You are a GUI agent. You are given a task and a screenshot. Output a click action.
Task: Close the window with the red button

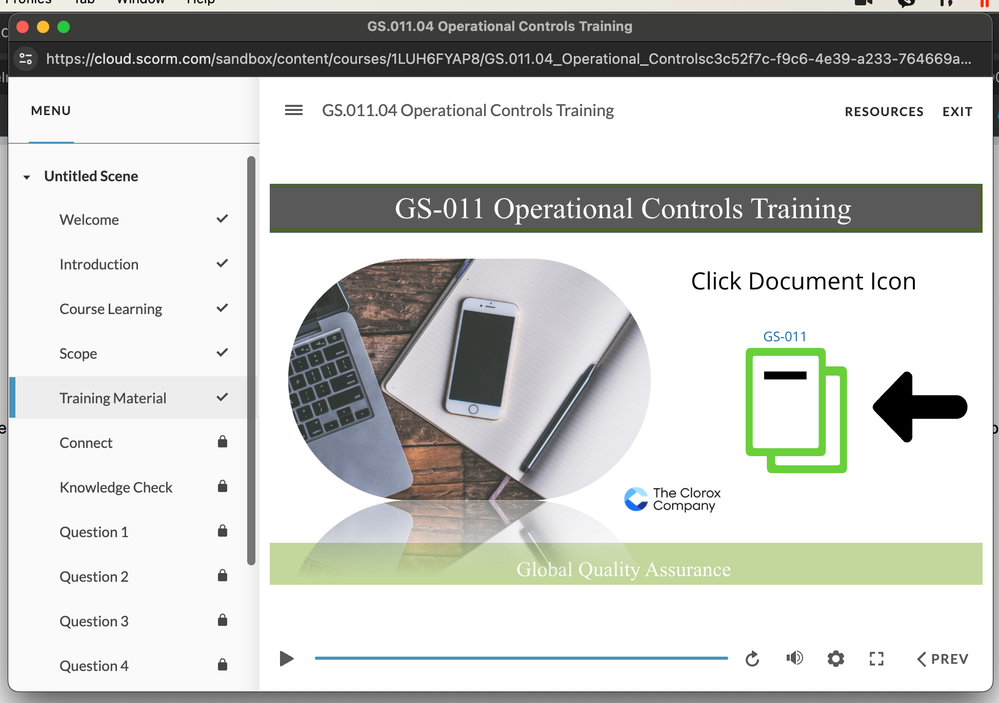point(23,27)
